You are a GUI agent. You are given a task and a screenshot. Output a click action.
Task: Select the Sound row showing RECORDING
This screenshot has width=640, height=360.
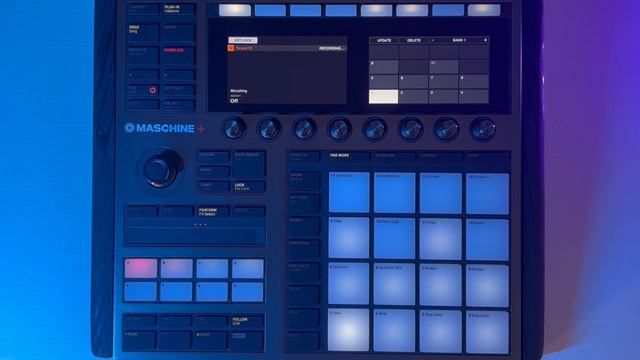[x=287, y=48]
